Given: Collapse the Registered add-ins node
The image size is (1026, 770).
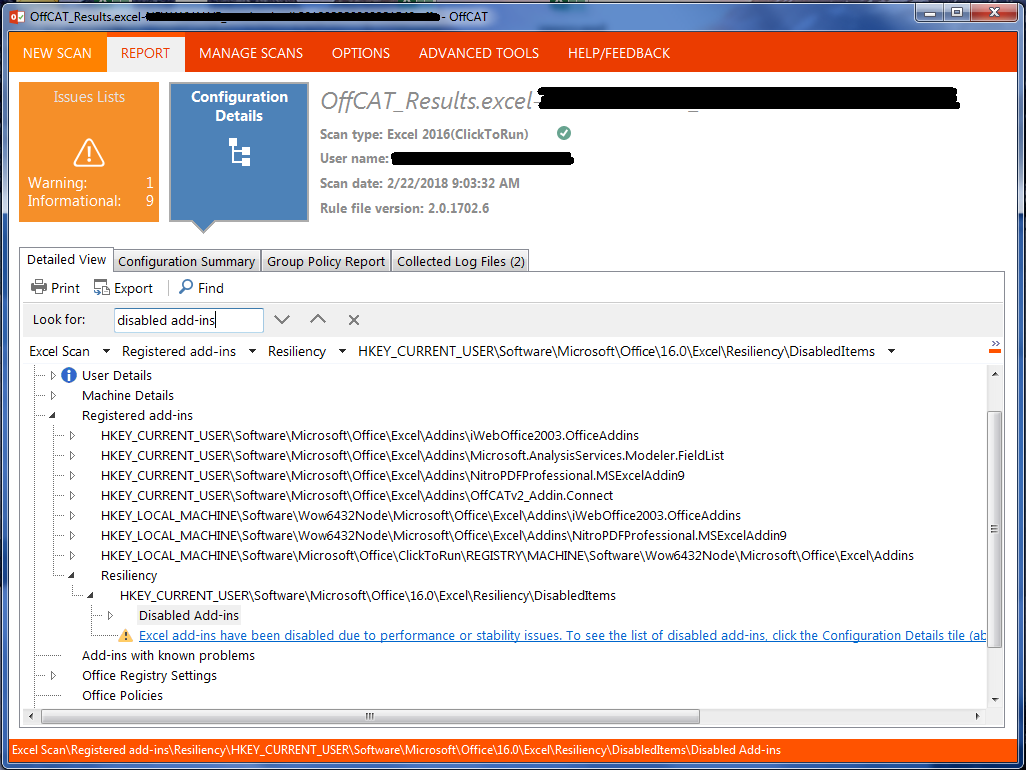Looking at the screenshot, I should (52, 415).
